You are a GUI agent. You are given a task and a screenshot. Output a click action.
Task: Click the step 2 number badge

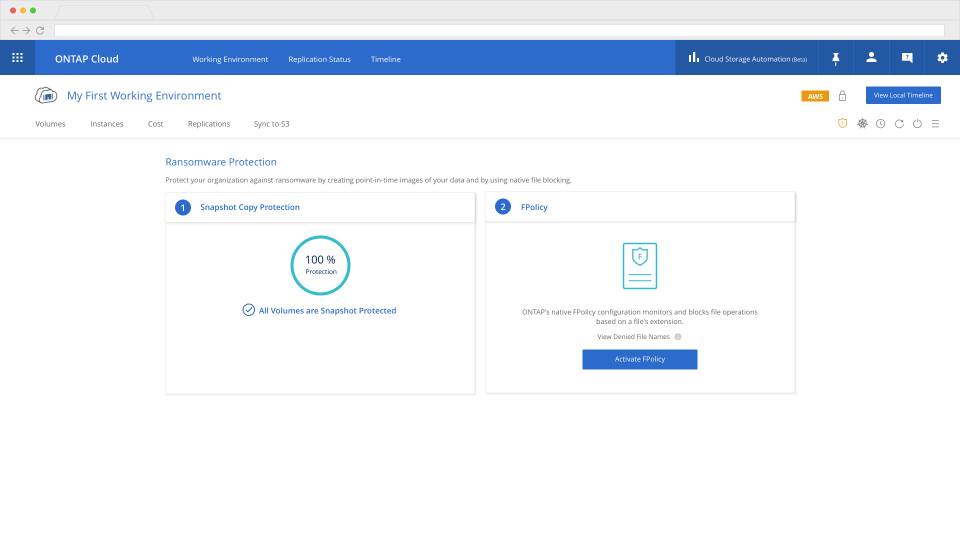tap(503, 206)
